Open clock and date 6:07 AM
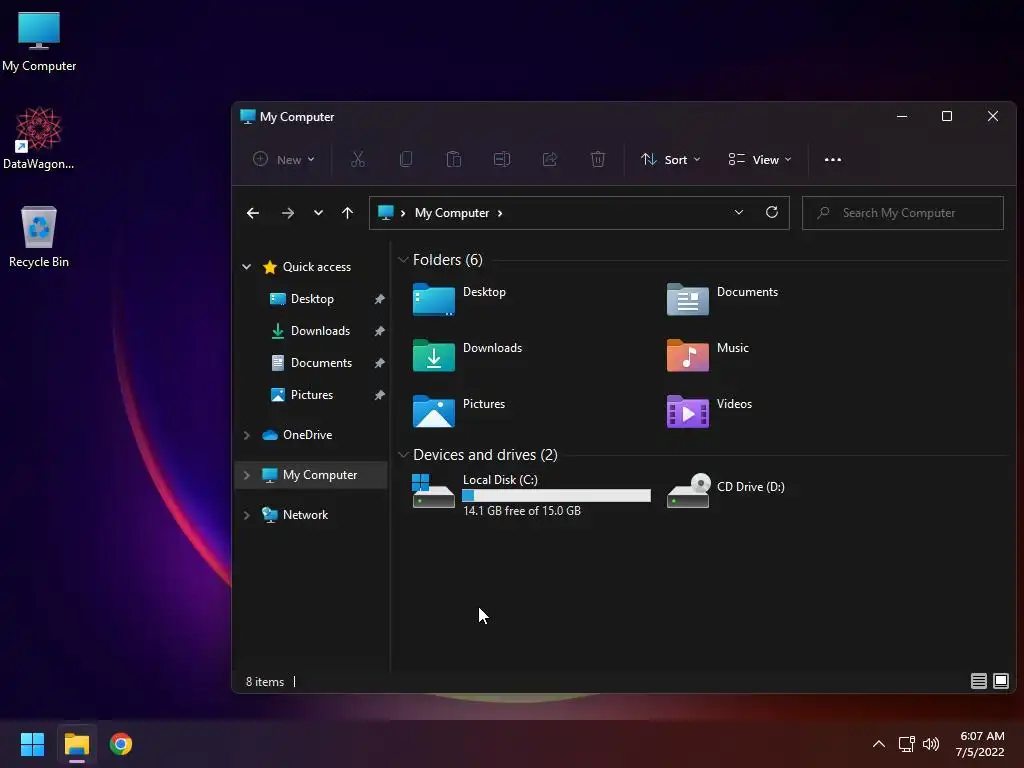Viewport: 1024px width, 768px height. pos(980,744)
